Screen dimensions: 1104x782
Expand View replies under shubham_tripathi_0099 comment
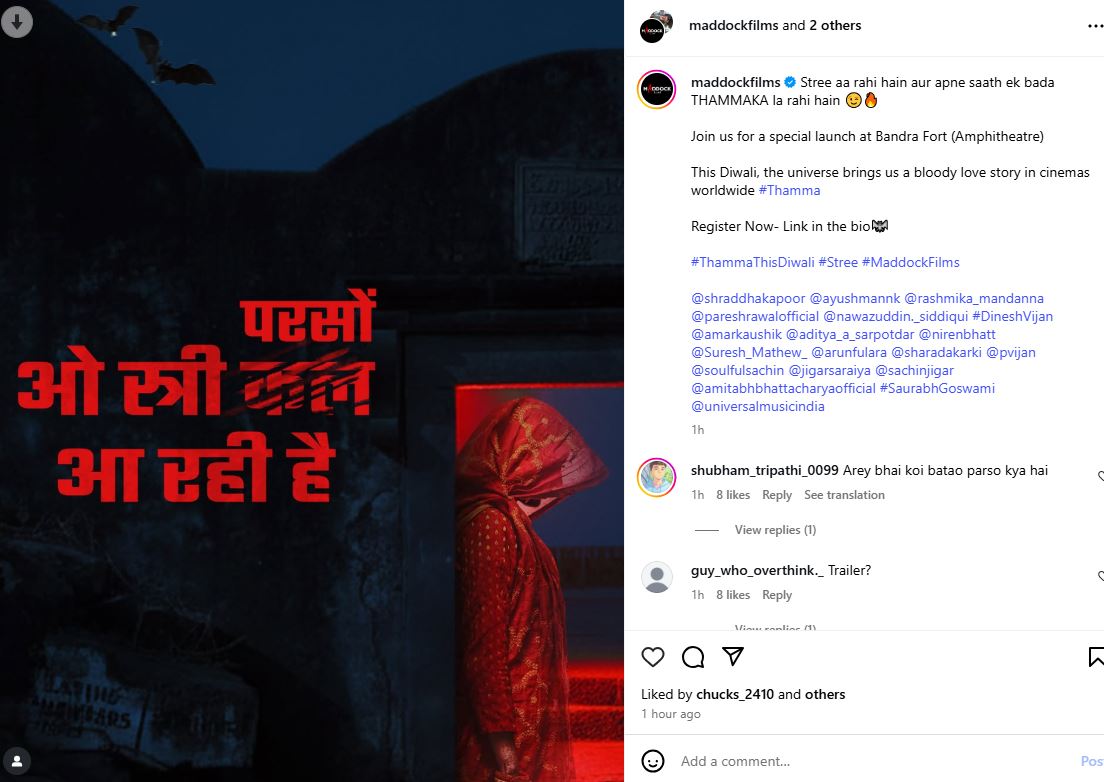(x=775, y=530)
